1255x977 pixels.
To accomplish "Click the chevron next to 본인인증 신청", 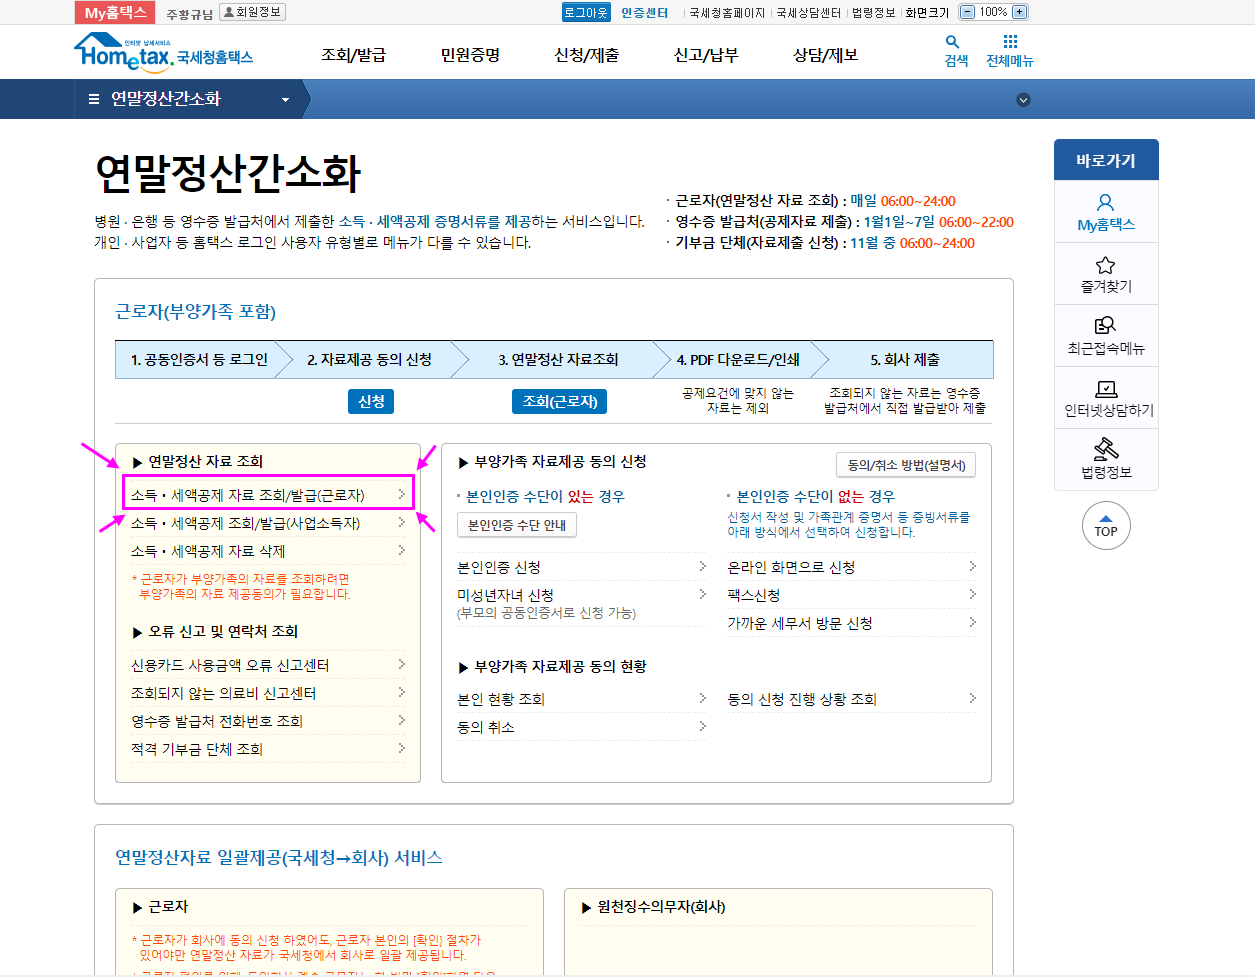I will point(702,566).
